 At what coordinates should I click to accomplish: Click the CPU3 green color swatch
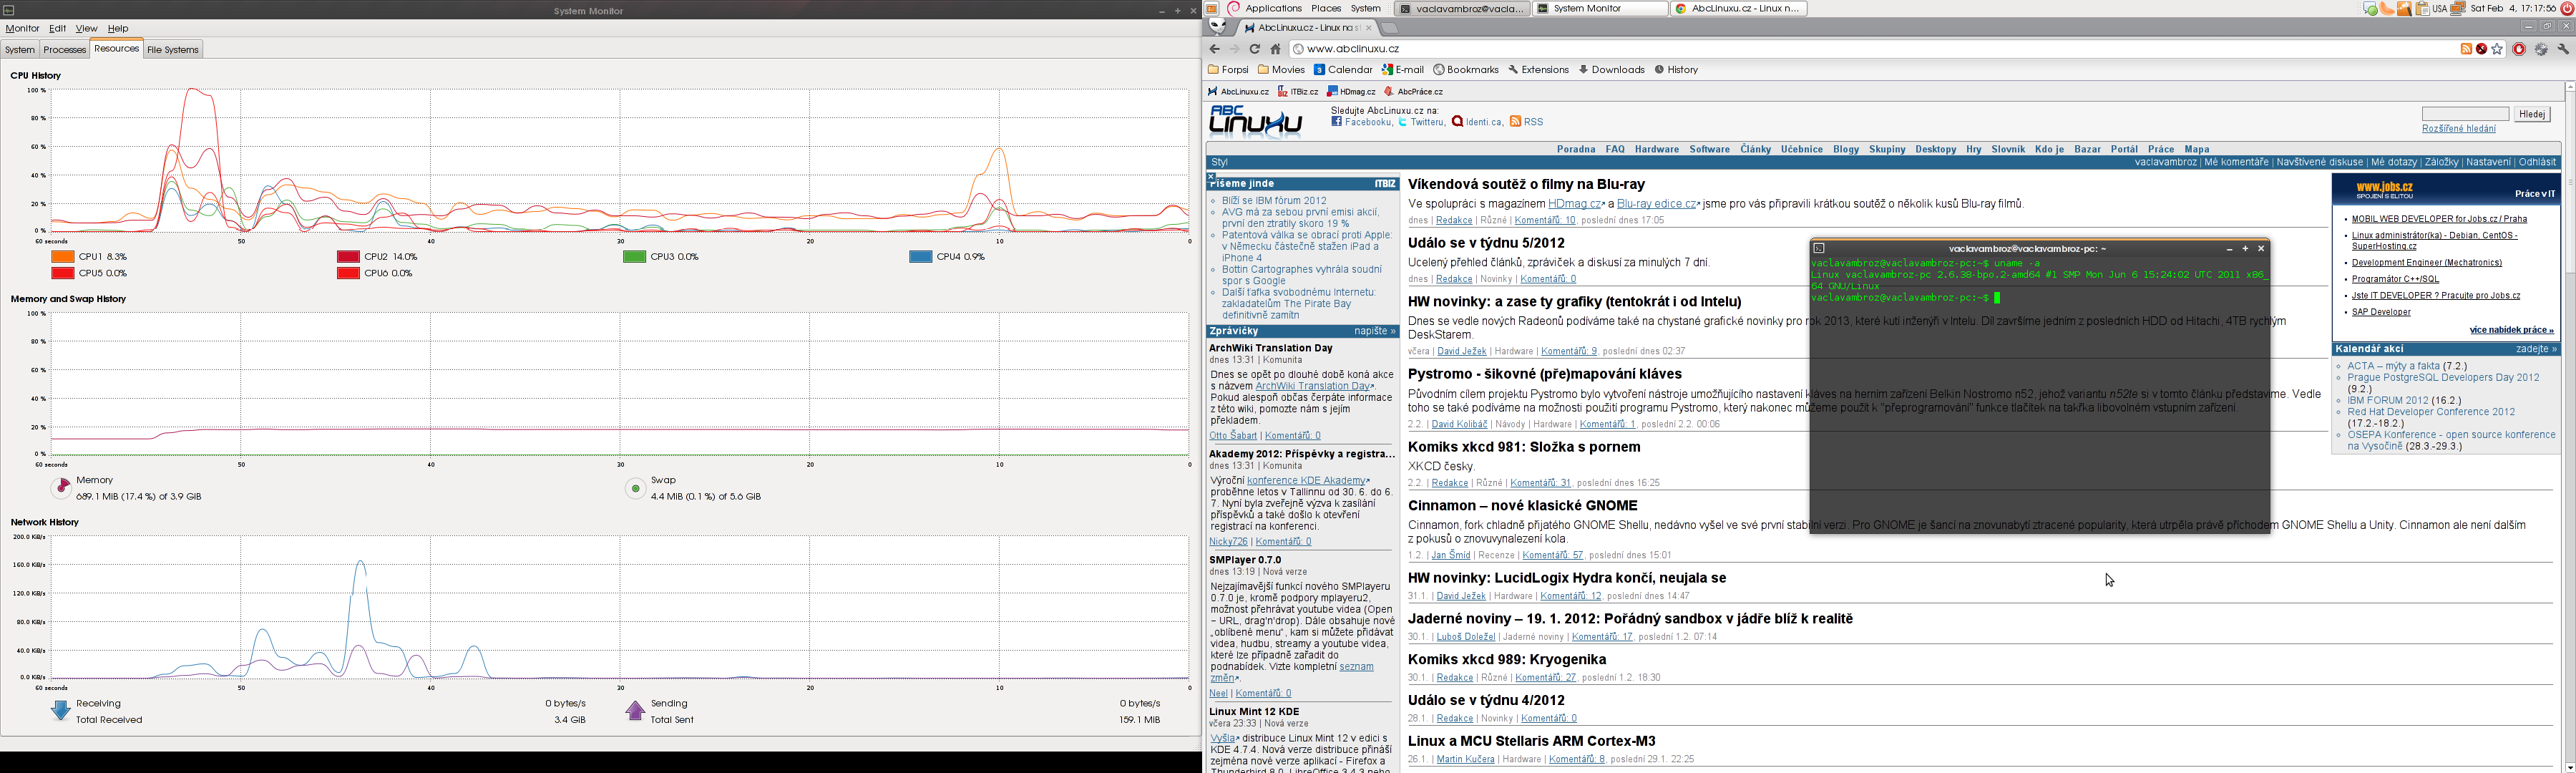pos(634,257)
